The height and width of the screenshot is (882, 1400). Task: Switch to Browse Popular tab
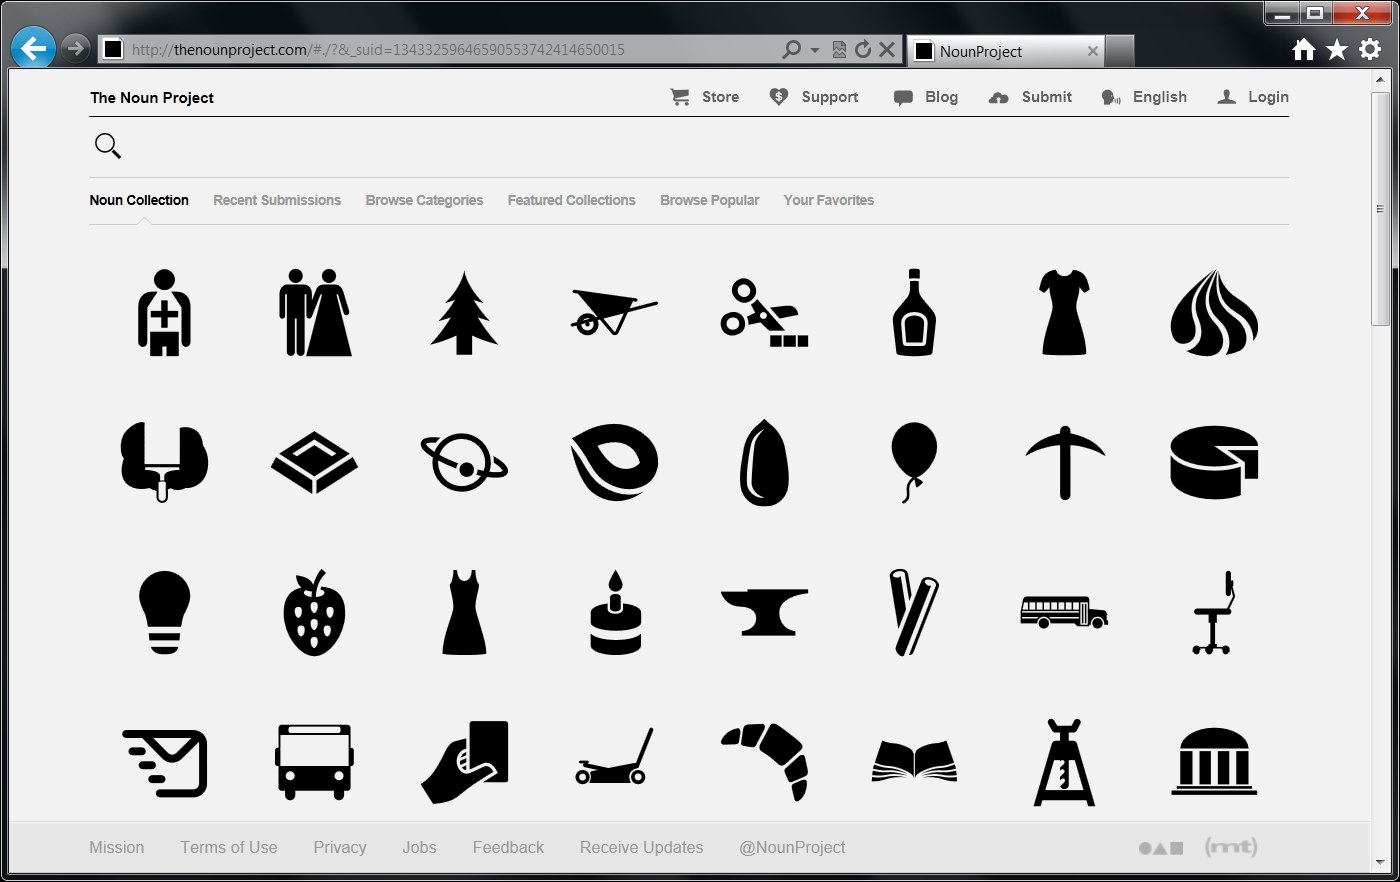(709, 200)
